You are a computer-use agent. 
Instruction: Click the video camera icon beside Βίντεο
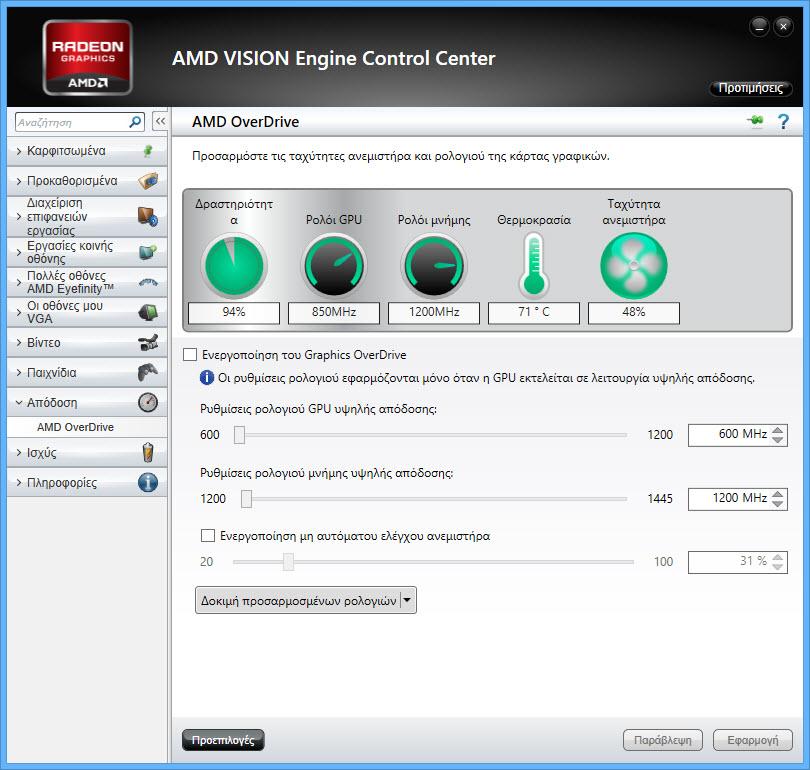pyautogui.click(x=148, y=342)
